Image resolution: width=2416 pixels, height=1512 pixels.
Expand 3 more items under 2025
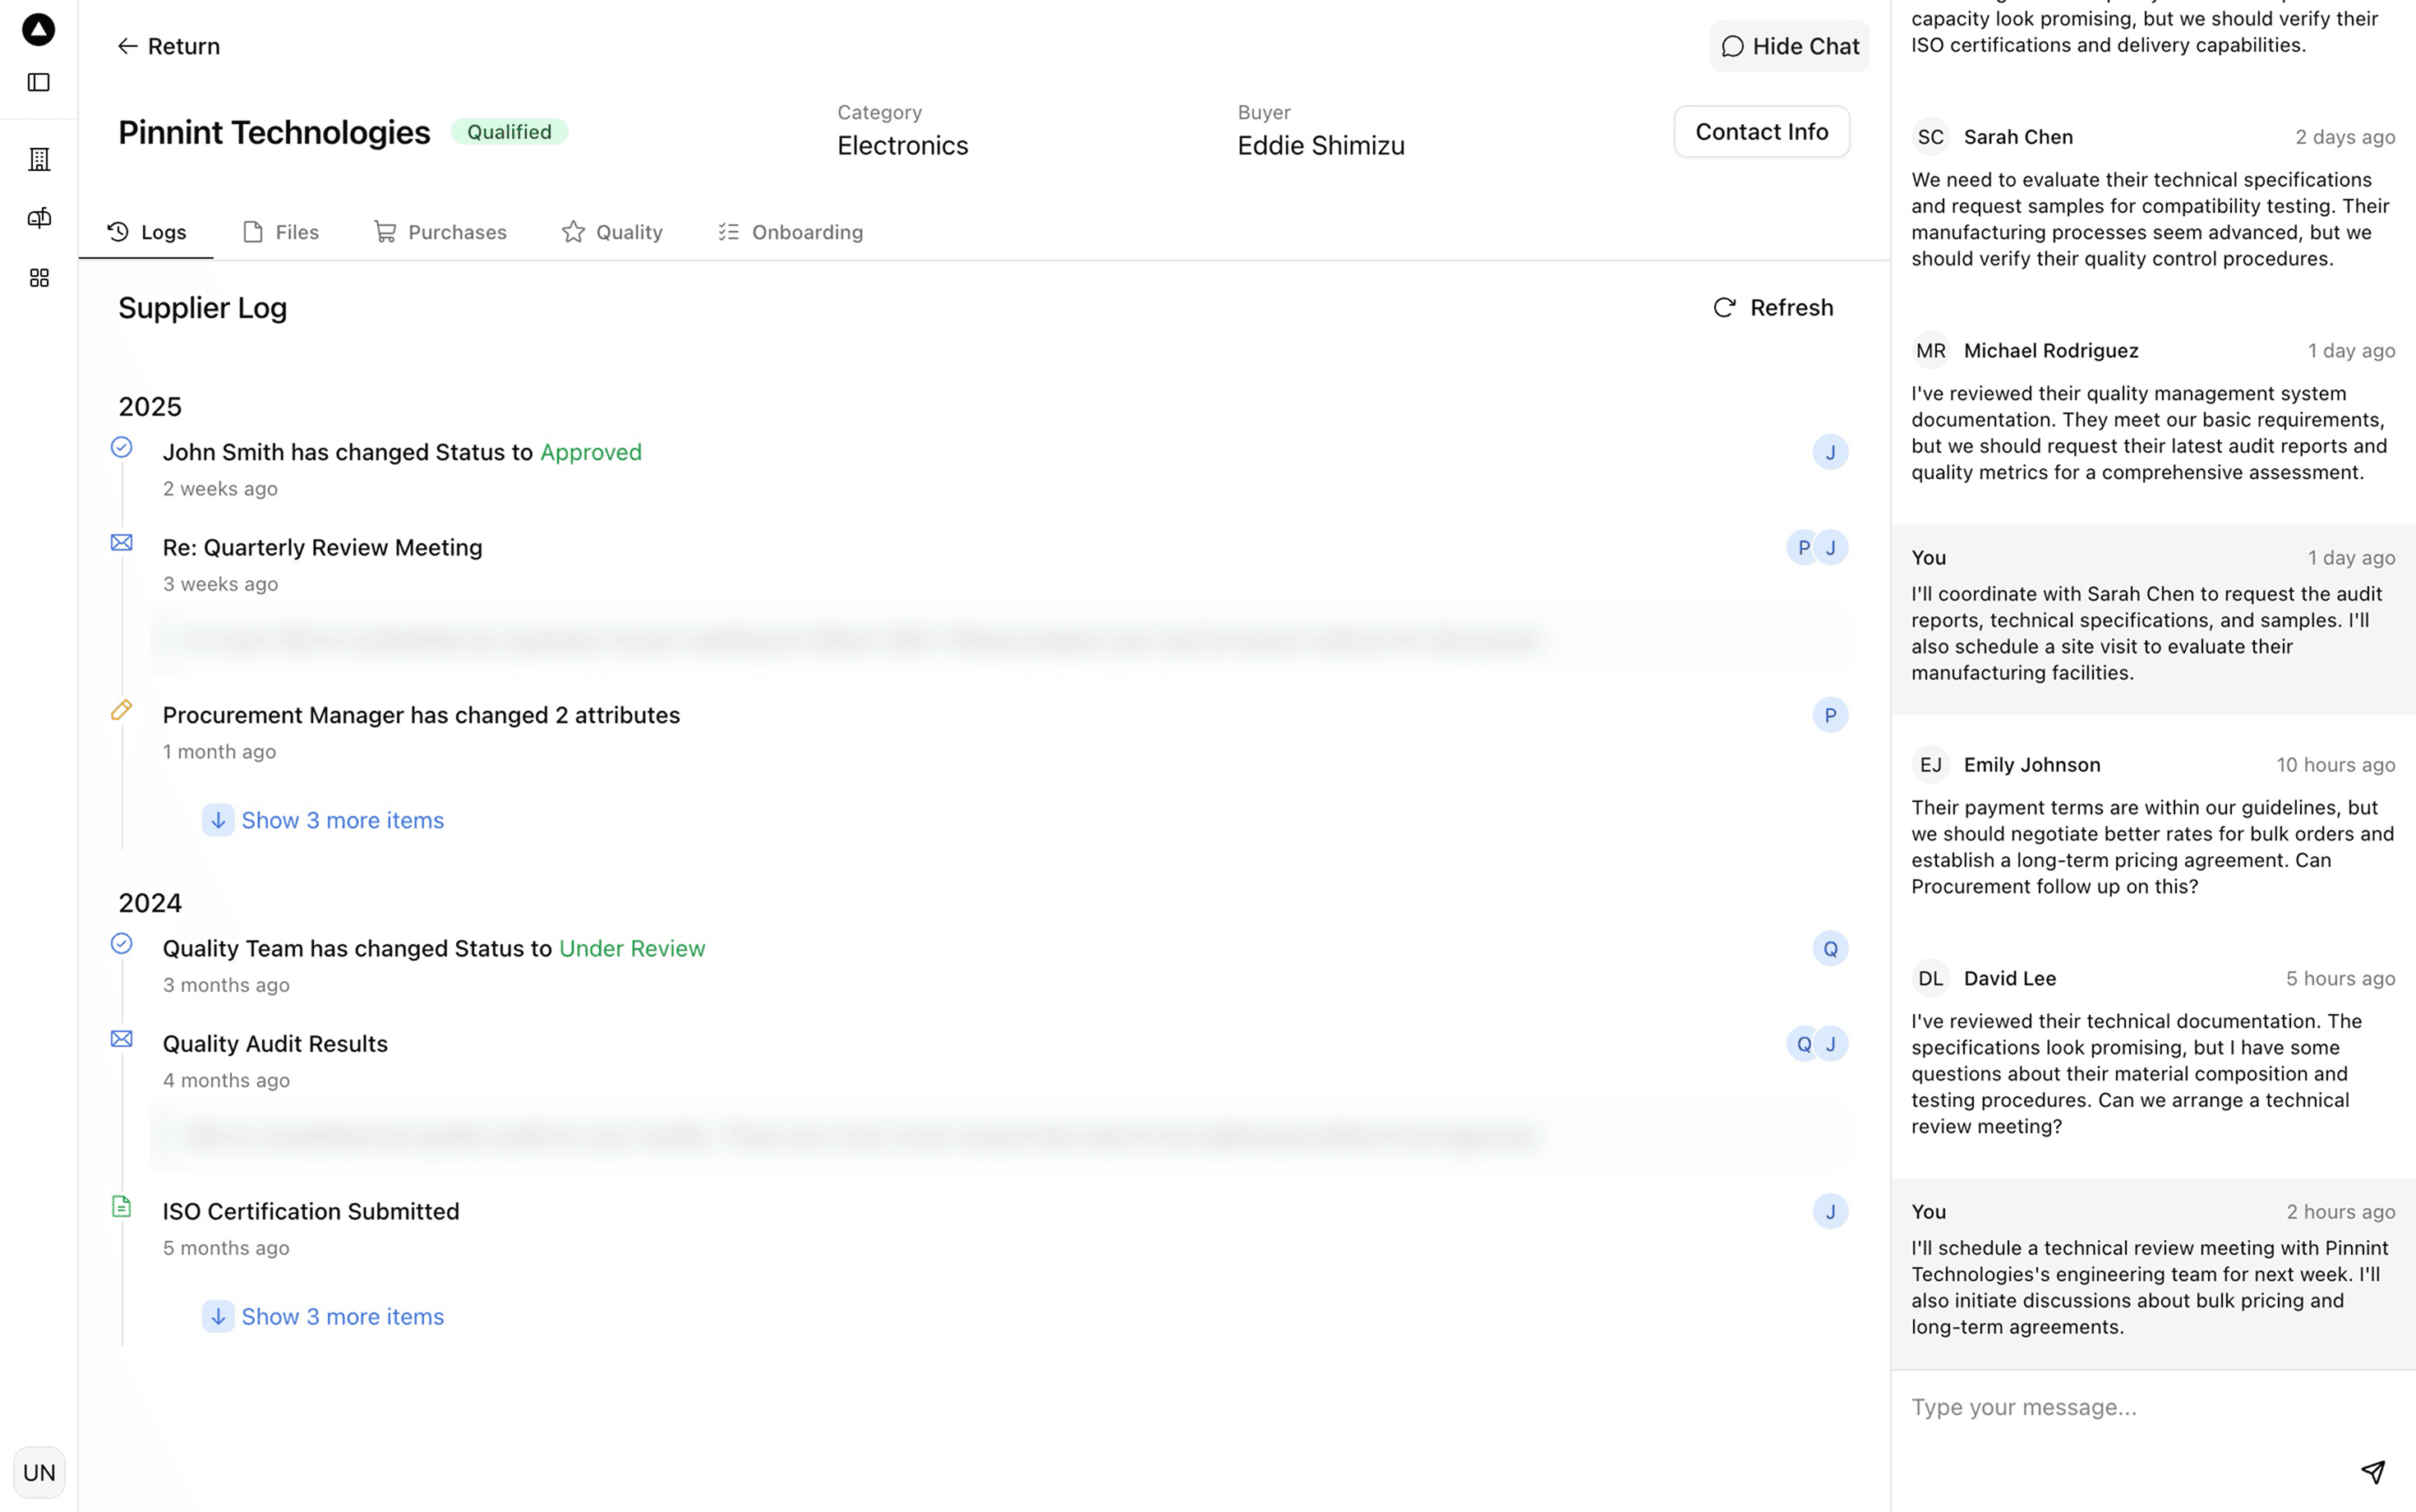323,820
